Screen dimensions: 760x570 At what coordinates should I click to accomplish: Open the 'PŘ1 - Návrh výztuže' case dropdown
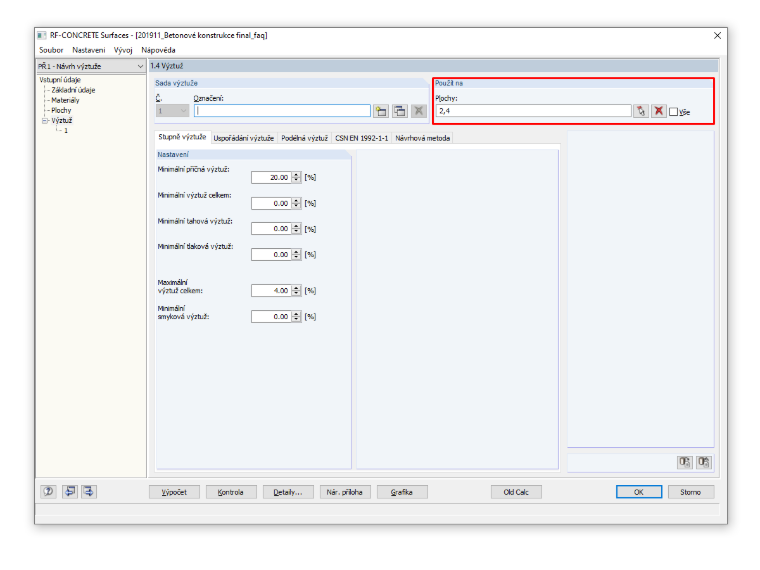(x=91, y=66)
